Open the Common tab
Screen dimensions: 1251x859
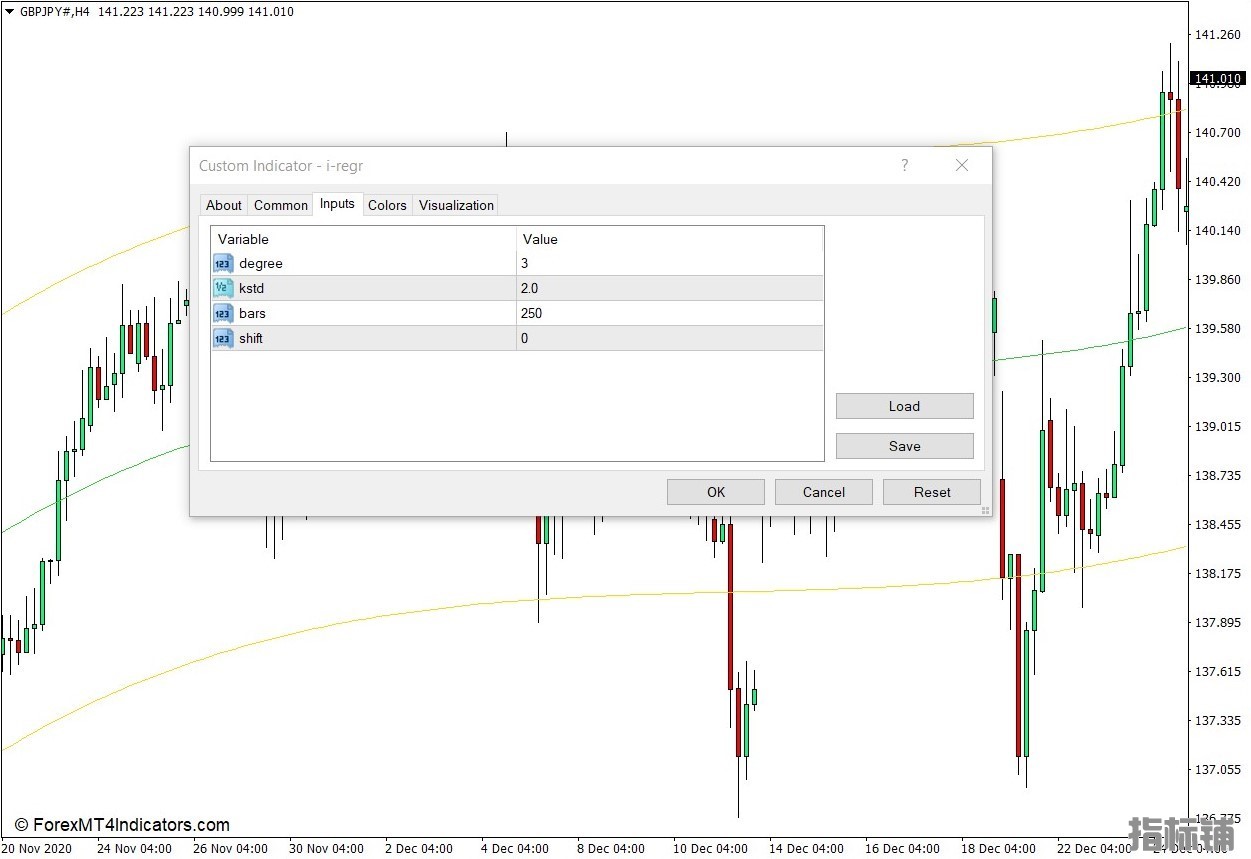[281, 205]
